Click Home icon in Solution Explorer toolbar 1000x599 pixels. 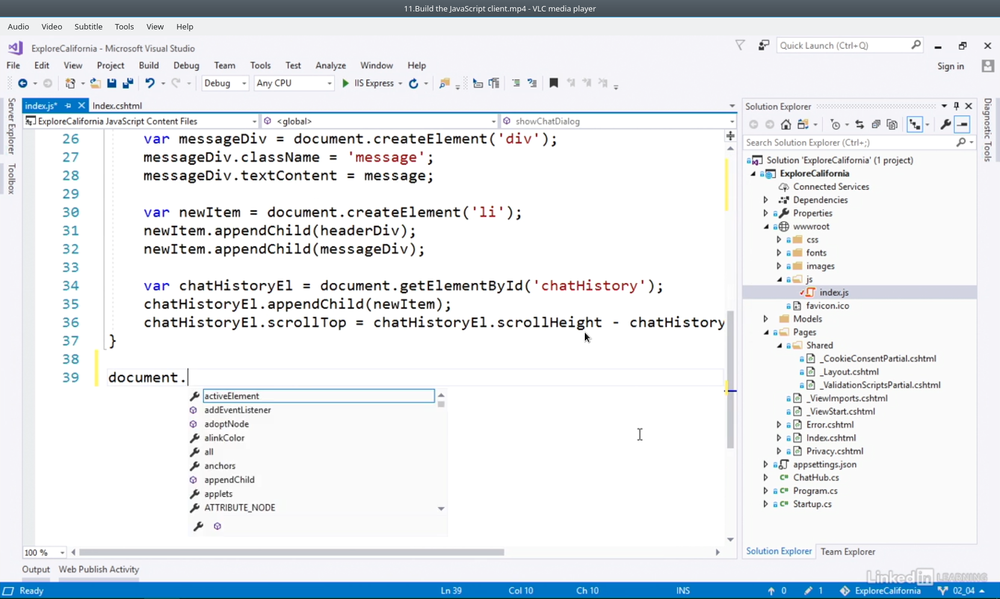pyautogui.click(x=786, y=124)
